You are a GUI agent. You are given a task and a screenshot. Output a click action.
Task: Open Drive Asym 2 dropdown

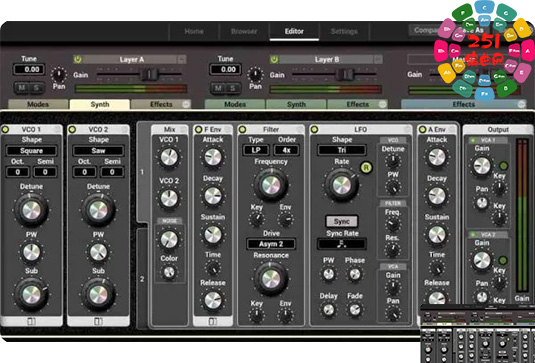(271, 244)
